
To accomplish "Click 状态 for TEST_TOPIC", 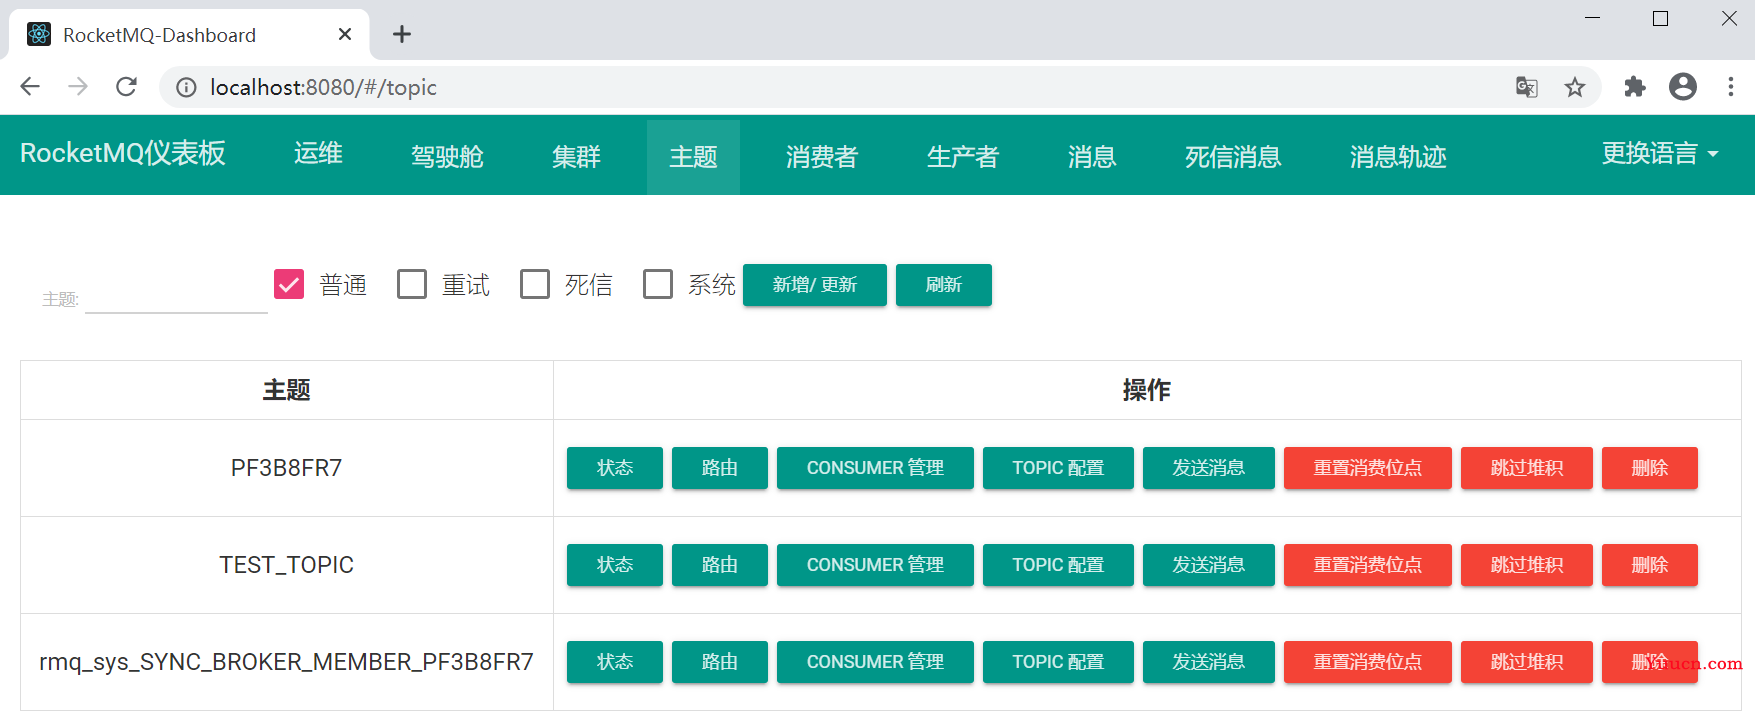I will click(615, 565).
